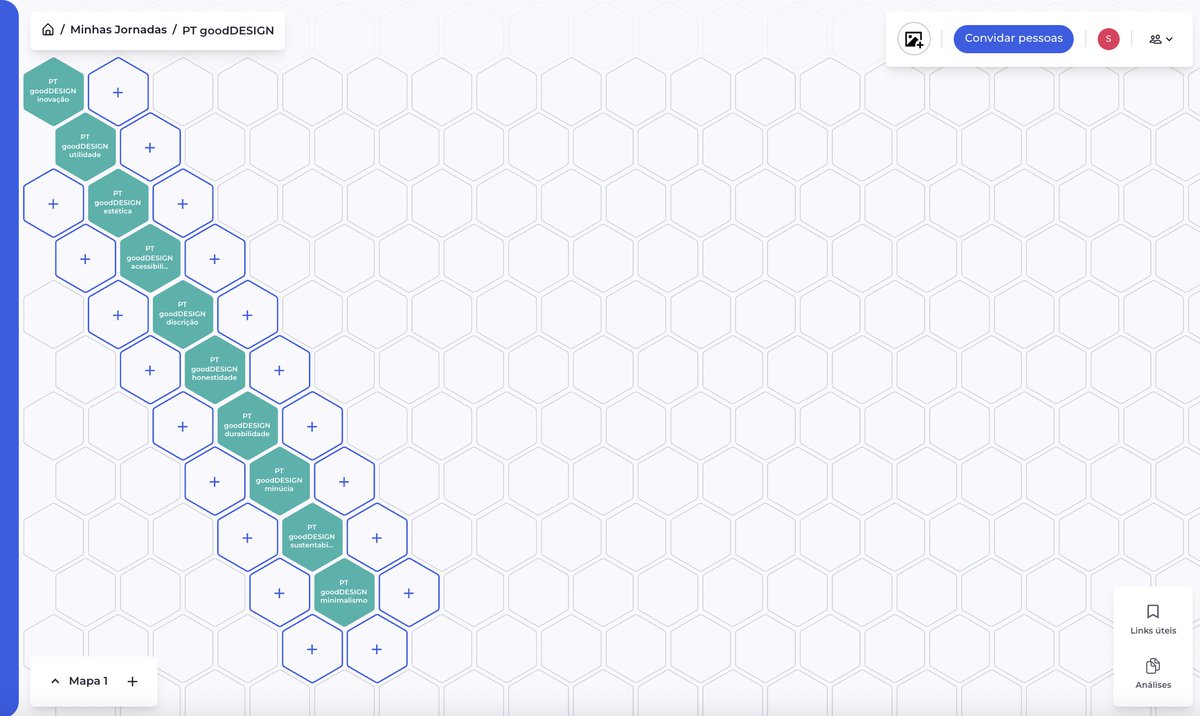Image resolution: width=1200 pixels, height=716 pixels.
Task: Open the utilidade hexagon card
Action: [85, 147]
